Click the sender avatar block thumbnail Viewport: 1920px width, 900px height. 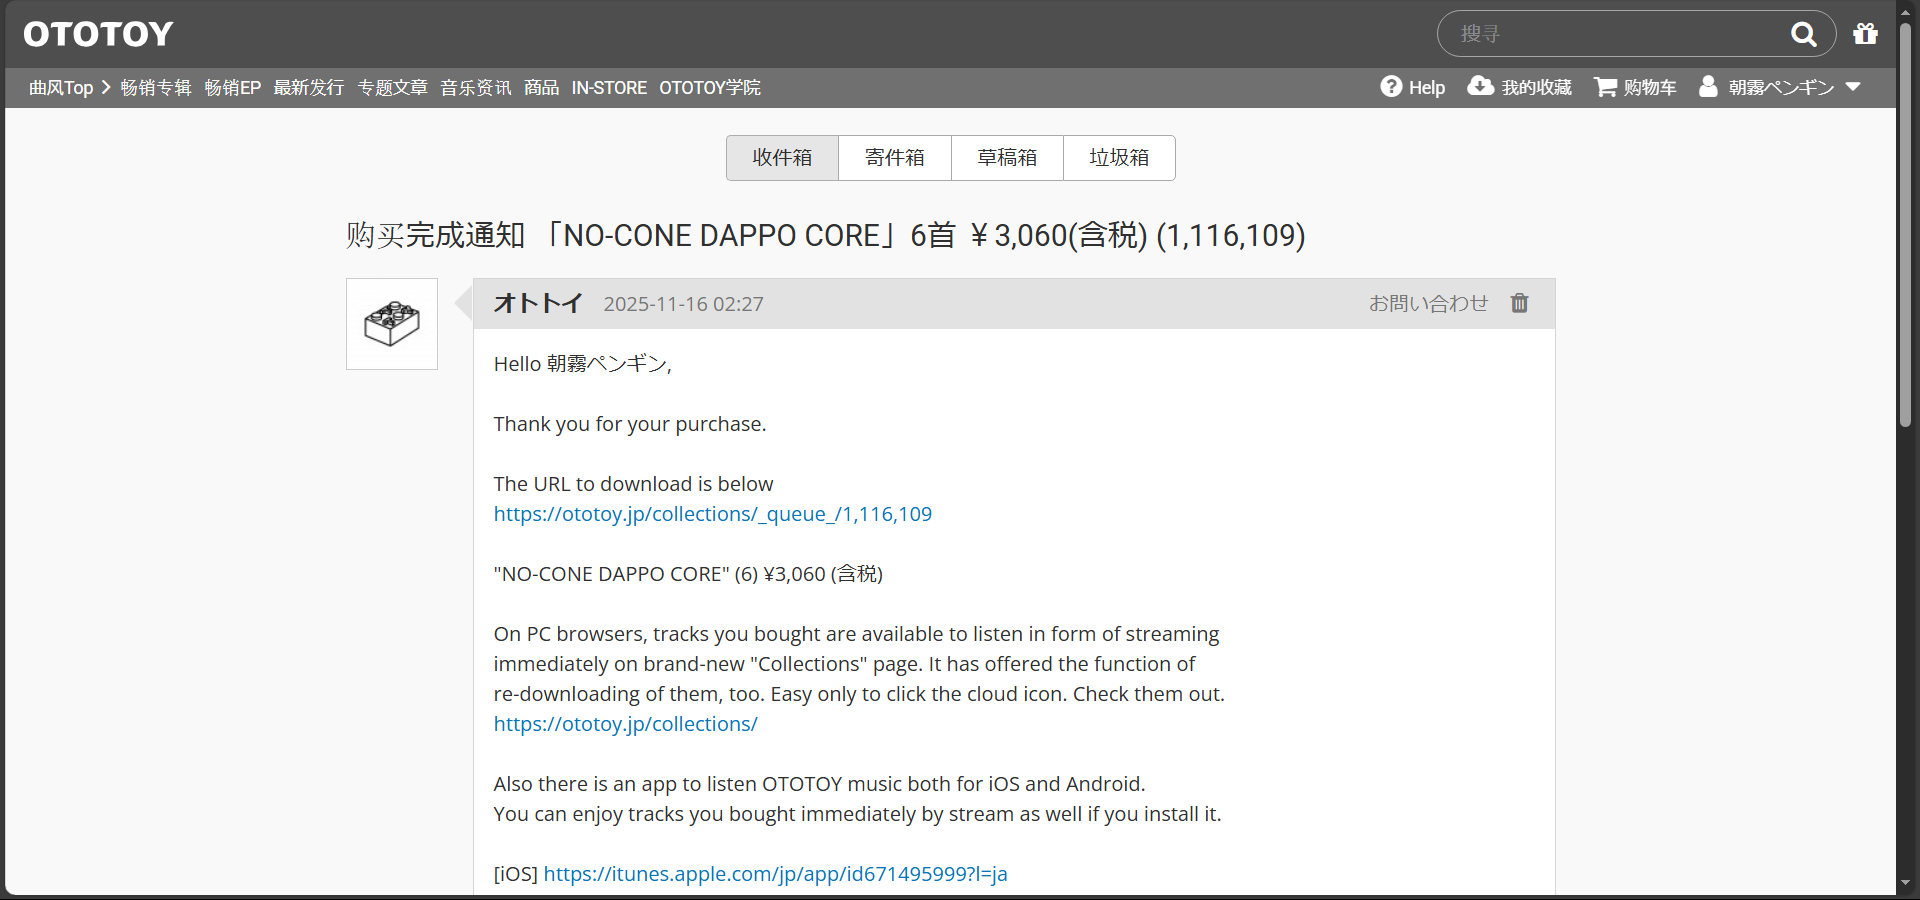point(392,324)
